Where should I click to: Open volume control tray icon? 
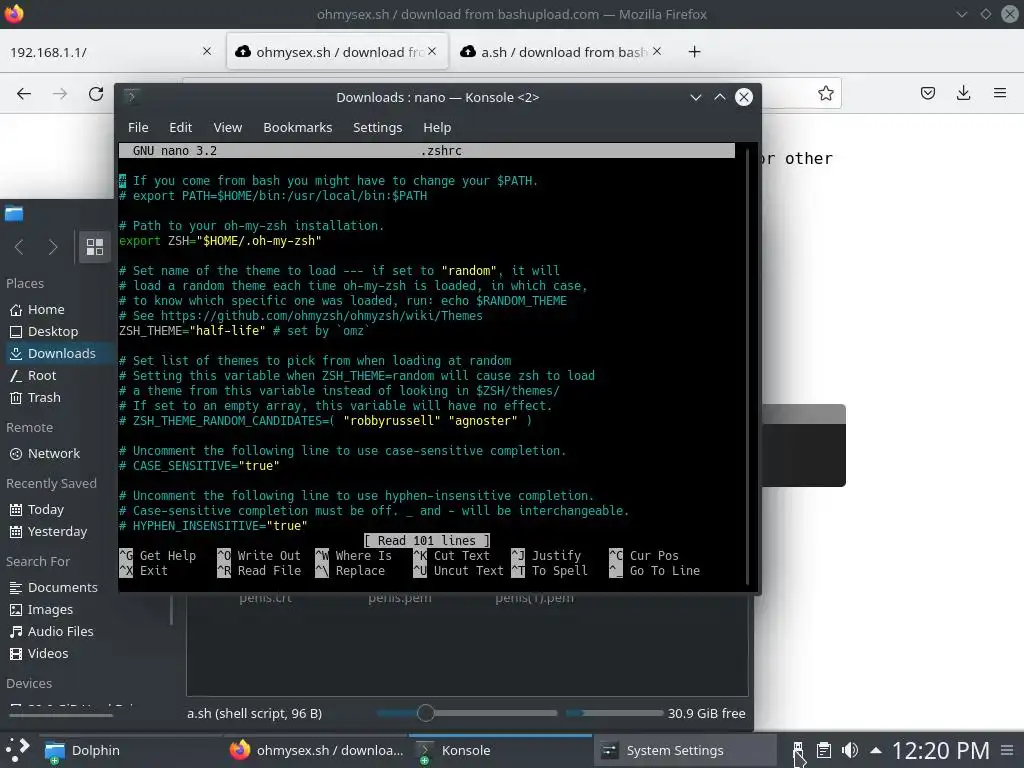point(850,750)
